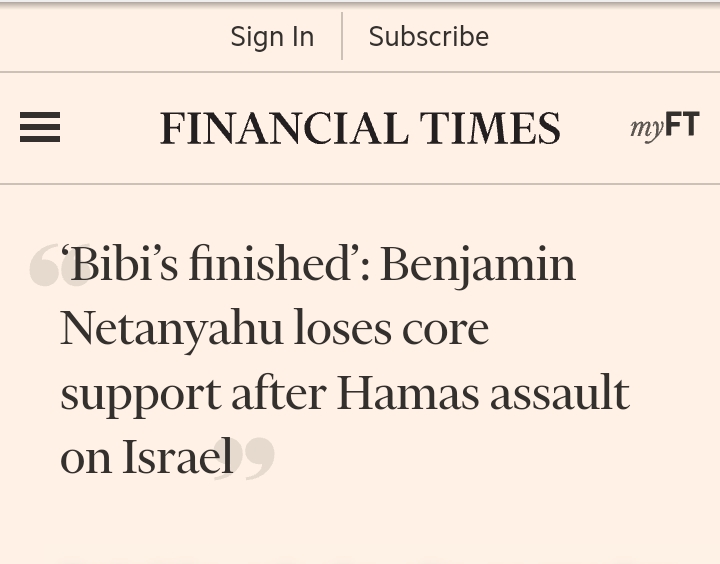720x564 pixels.
Task: Click the Subscribe link
Action: click(x=429, y=36)
